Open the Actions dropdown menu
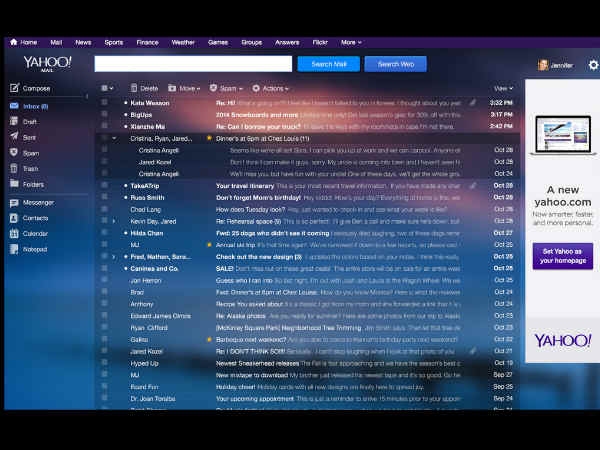This screenshot has height=450, width=600. tap(270, 88)
